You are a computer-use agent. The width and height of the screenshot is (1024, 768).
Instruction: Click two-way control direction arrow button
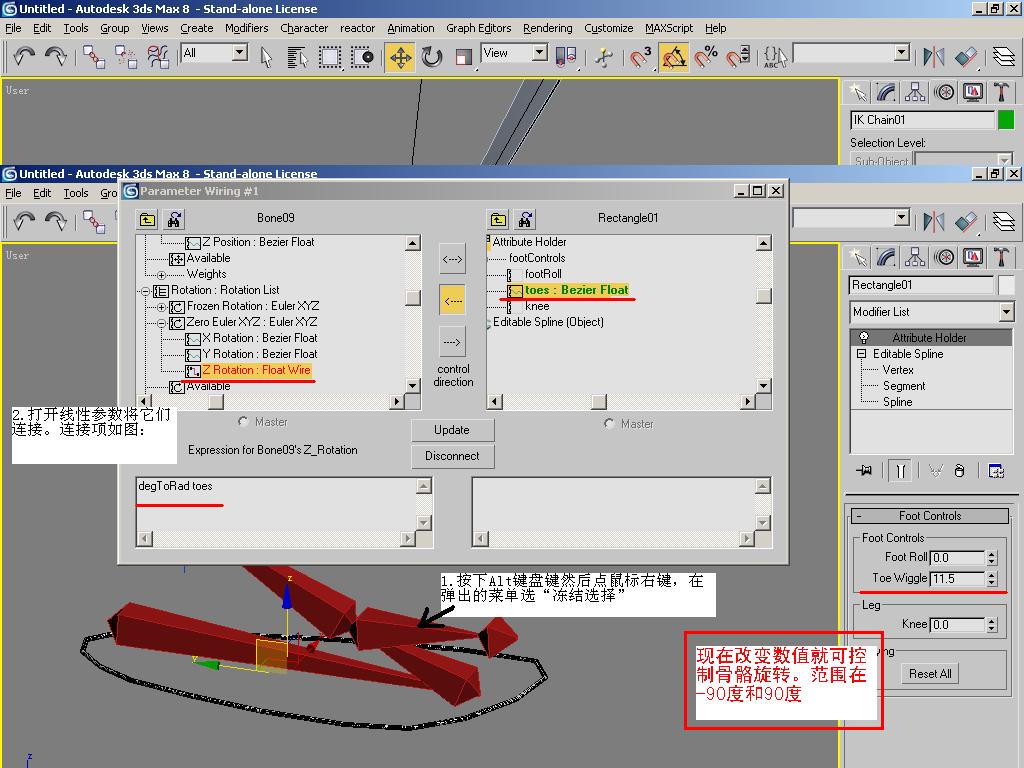(x=452, y=259)
